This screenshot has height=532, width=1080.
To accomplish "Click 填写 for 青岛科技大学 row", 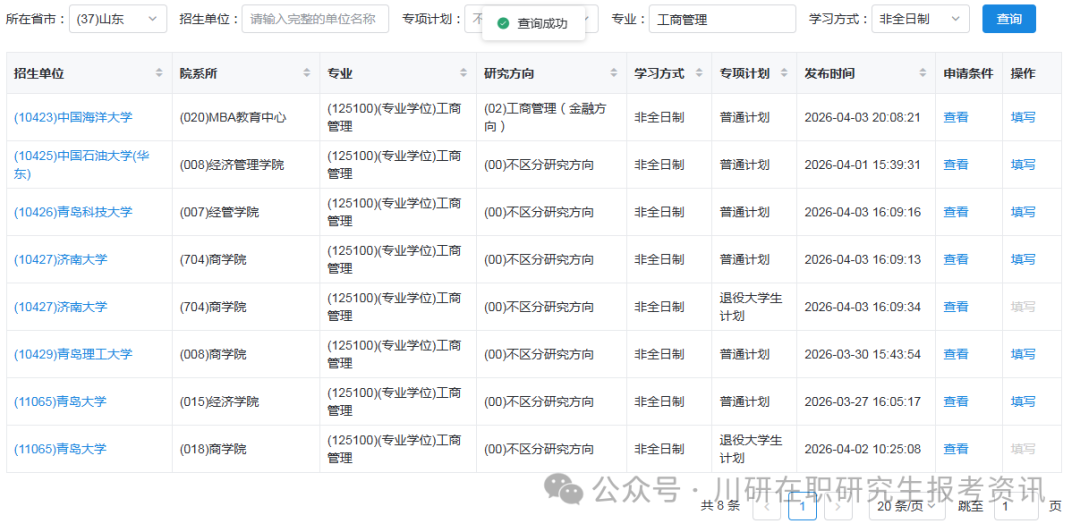I will tap(1023, 212).
